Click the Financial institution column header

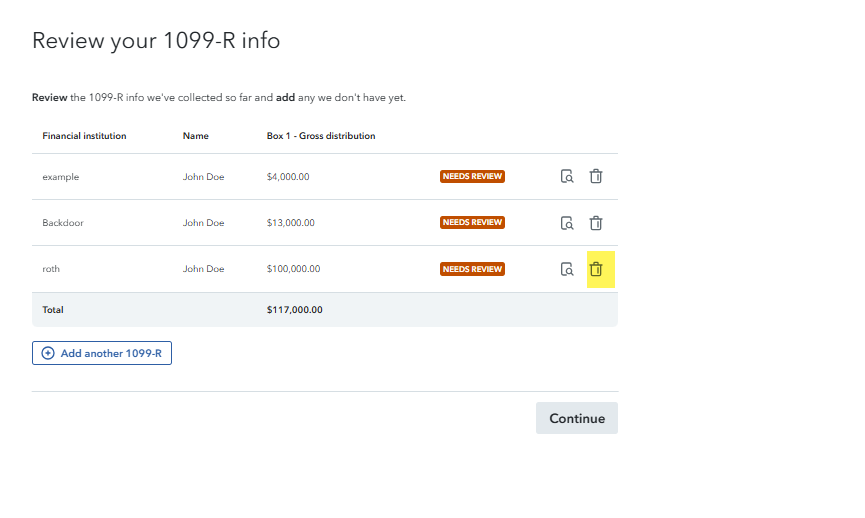tap(84, 136)
